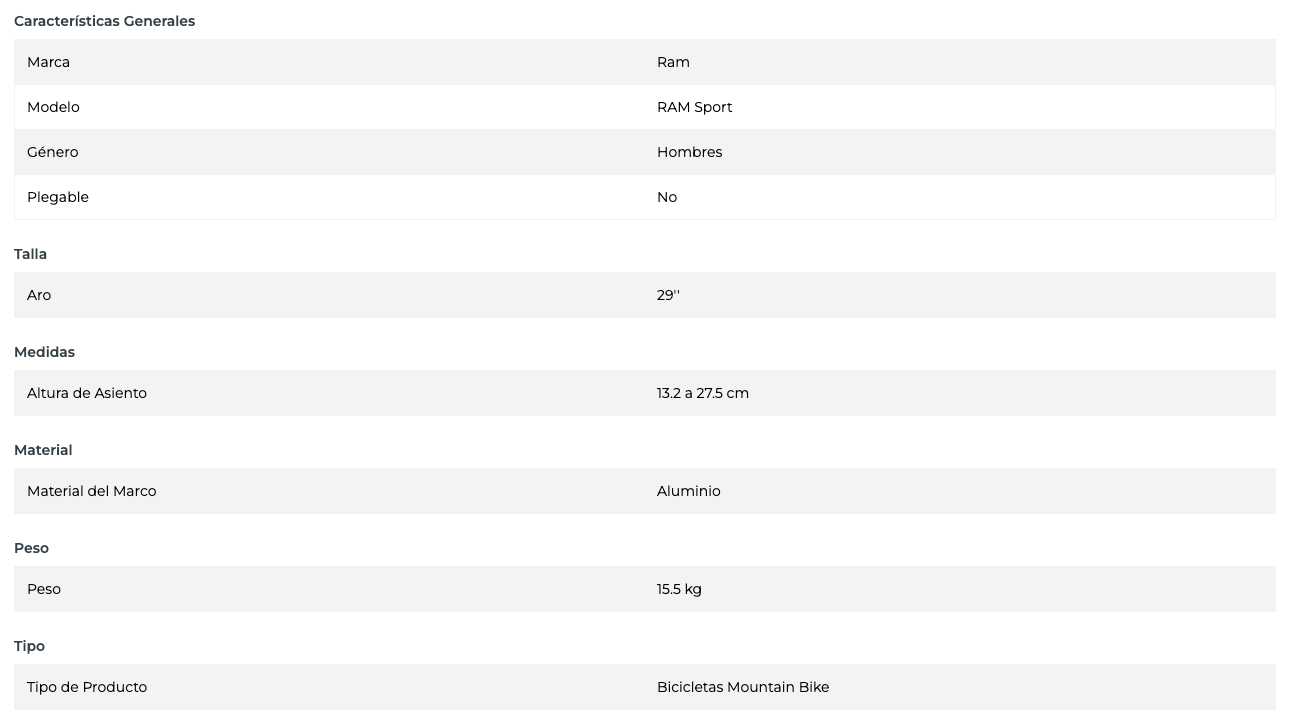This screenshot has height=717, width=1291.
Task: Click the Talla section heading
Action: pyautogui.click(x=30, y=254)
